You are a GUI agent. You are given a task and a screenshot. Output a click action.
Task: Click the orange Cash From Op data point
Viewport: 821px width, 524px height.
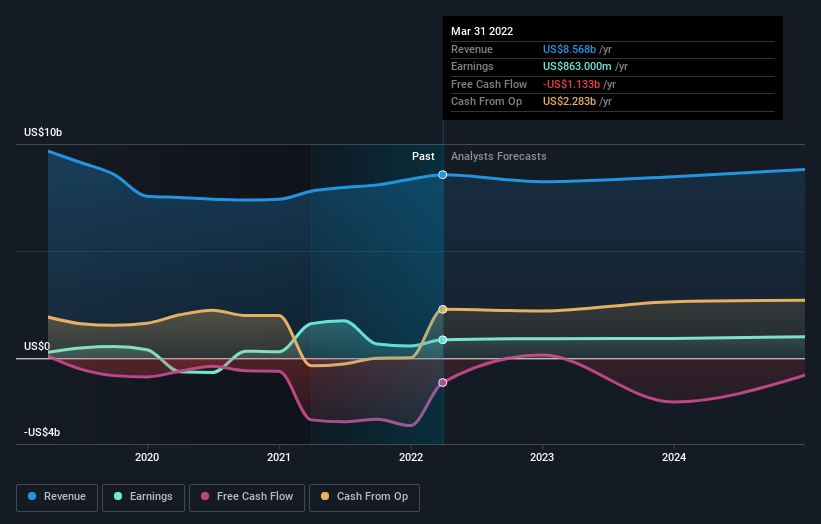(x=442, y=309)
